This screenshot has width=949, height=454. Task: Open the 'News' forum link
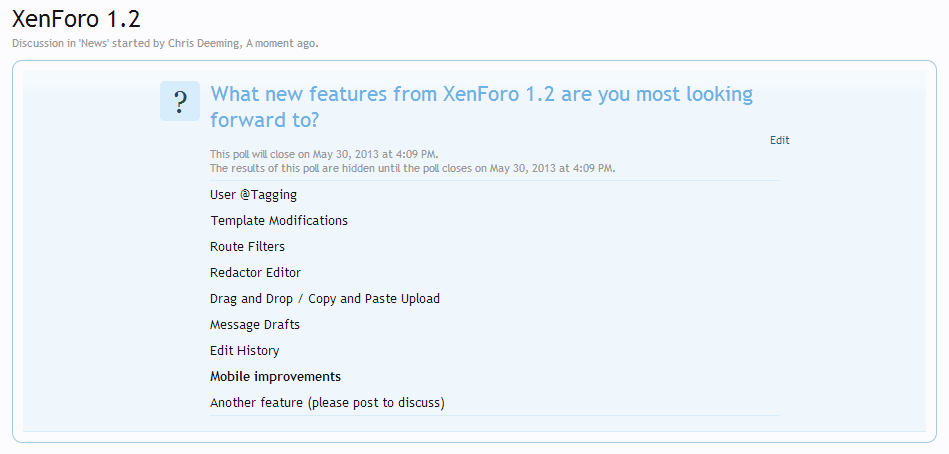click(x=93, y=43)
